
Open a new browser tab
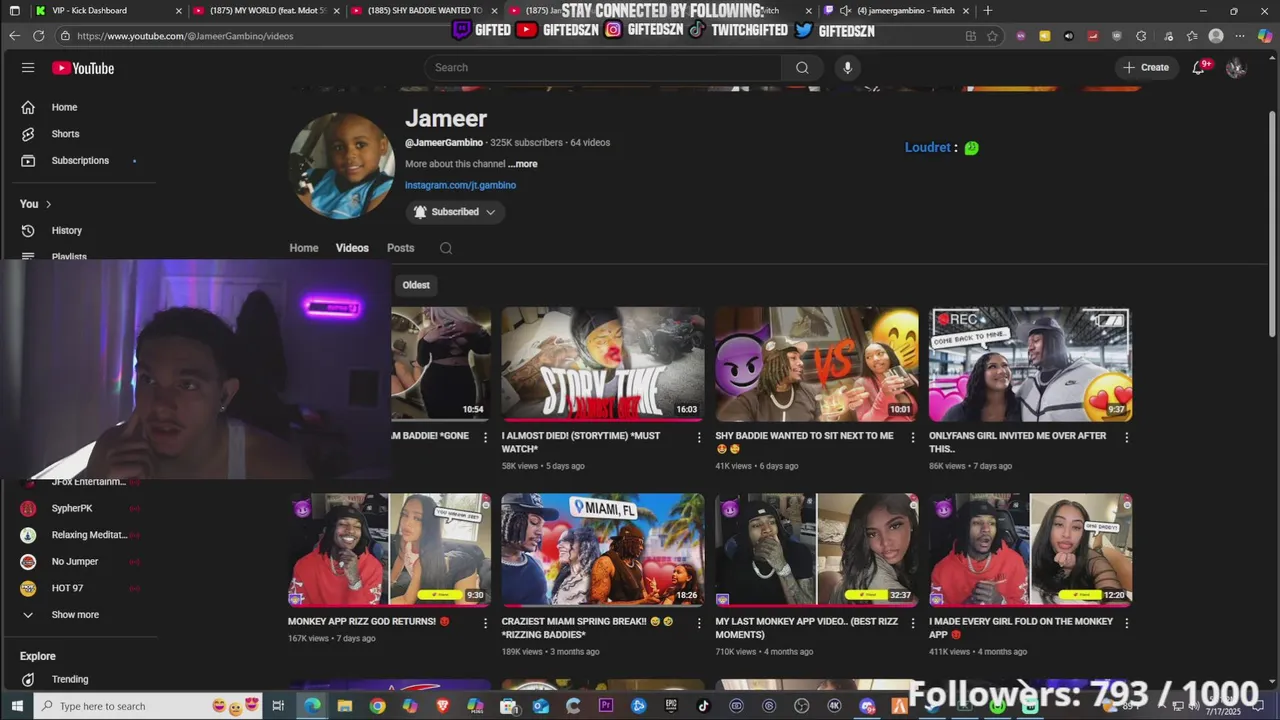988,11
